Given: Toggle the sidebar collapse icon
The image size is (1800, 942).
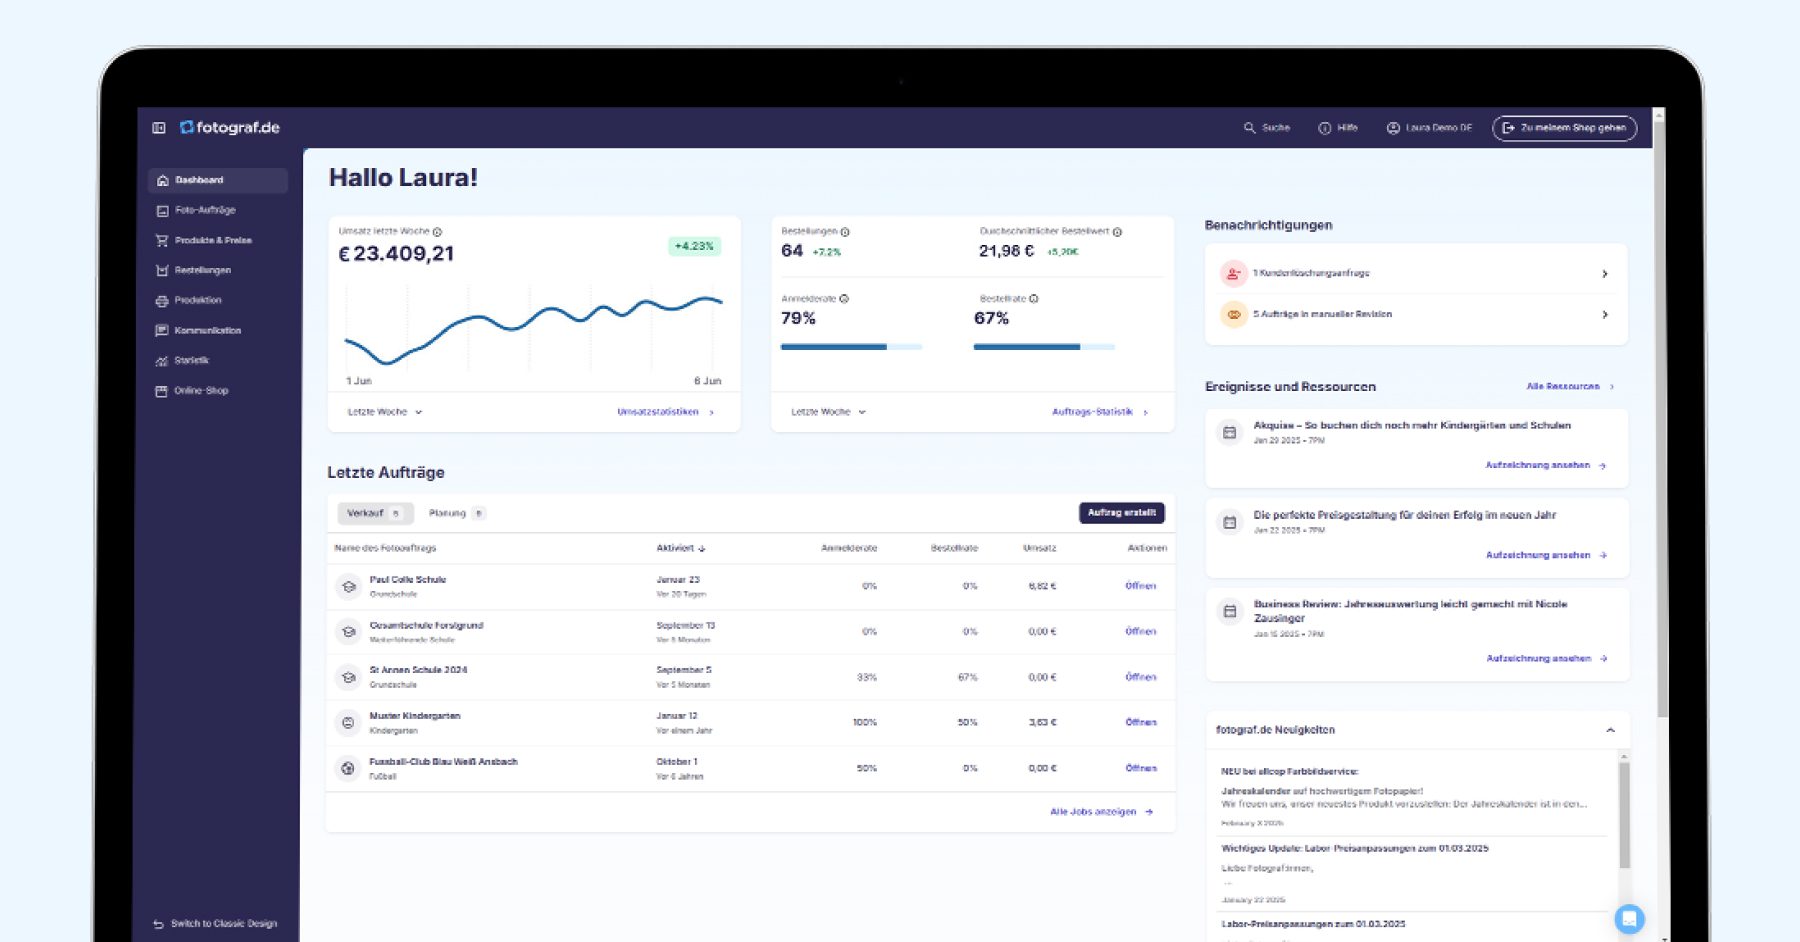Looking at the screenshot, I should (x=159, y=128).
